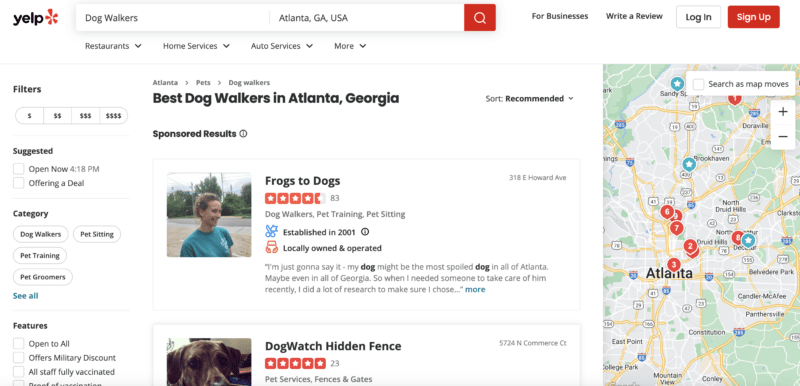Open For Businesses menu item

(560, 16)
